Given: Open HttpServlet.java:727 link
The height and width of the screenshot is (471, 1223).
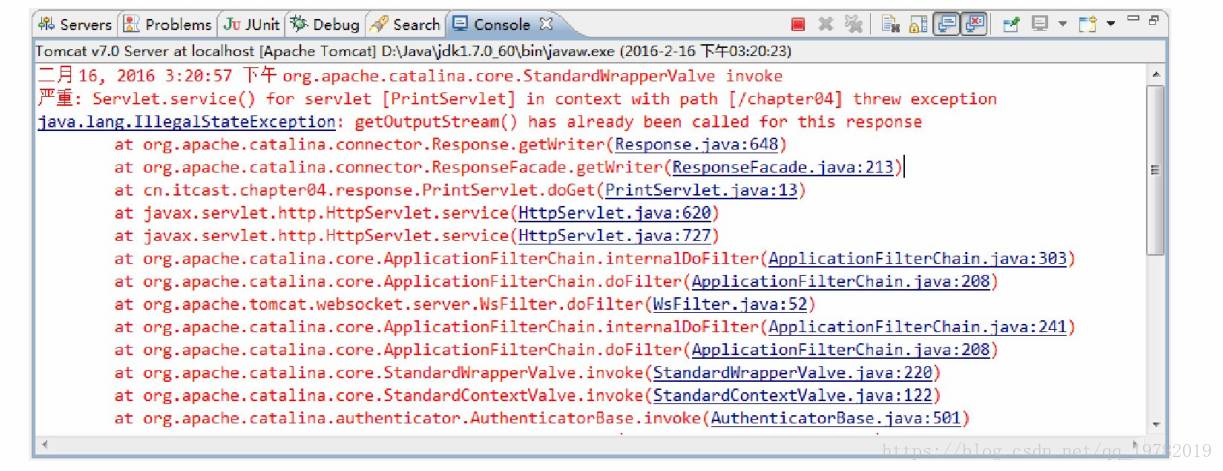Looking at the screenshot, I should (614, 236).
